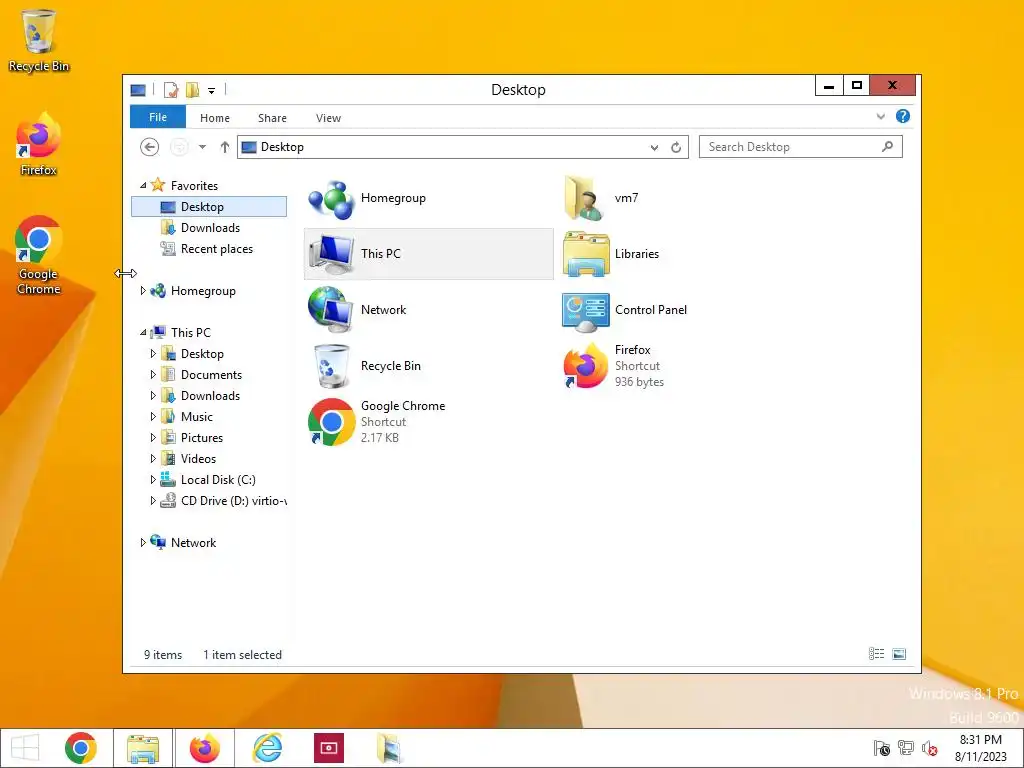Click New folder quick access icon
1024x768 pixels.
point(192,90)
